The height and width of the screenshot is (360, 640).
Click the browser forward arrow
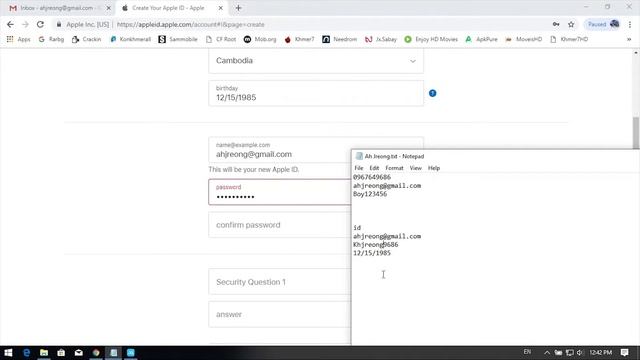[x=25, y=24]
